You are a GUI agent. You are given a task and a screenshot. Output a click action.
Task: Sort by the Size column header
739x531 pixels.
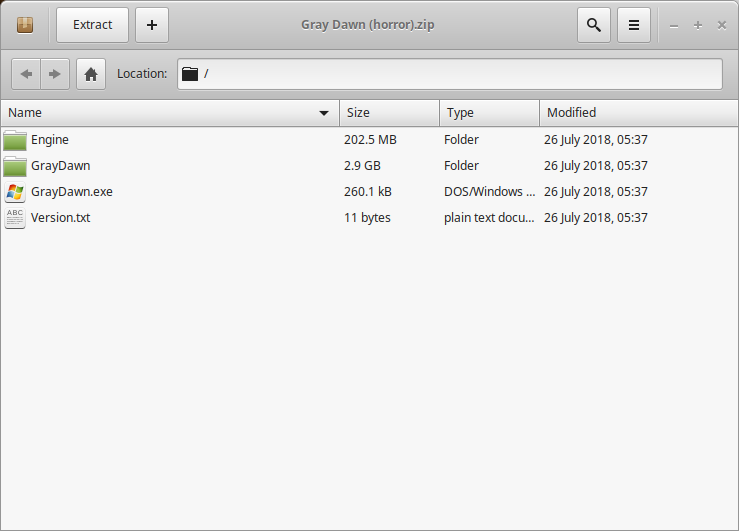tap(389, 113)
